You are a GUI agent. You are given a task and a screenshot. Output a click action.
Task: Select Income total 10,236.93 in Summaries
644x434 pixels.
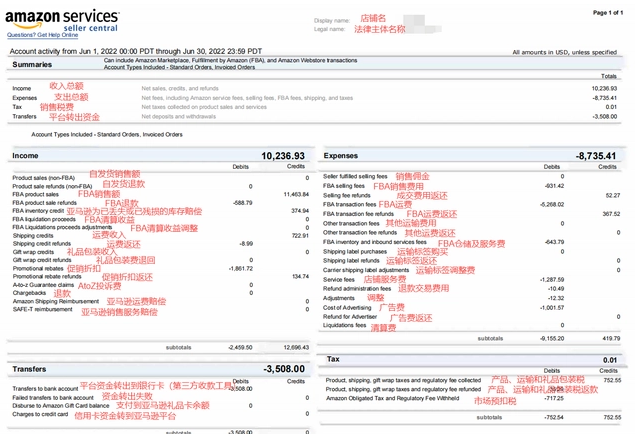[604, 89]
